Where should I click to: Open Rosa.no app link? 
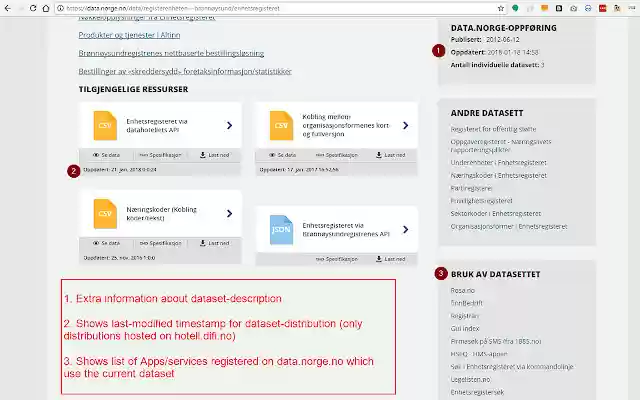(x=462, y=291)
